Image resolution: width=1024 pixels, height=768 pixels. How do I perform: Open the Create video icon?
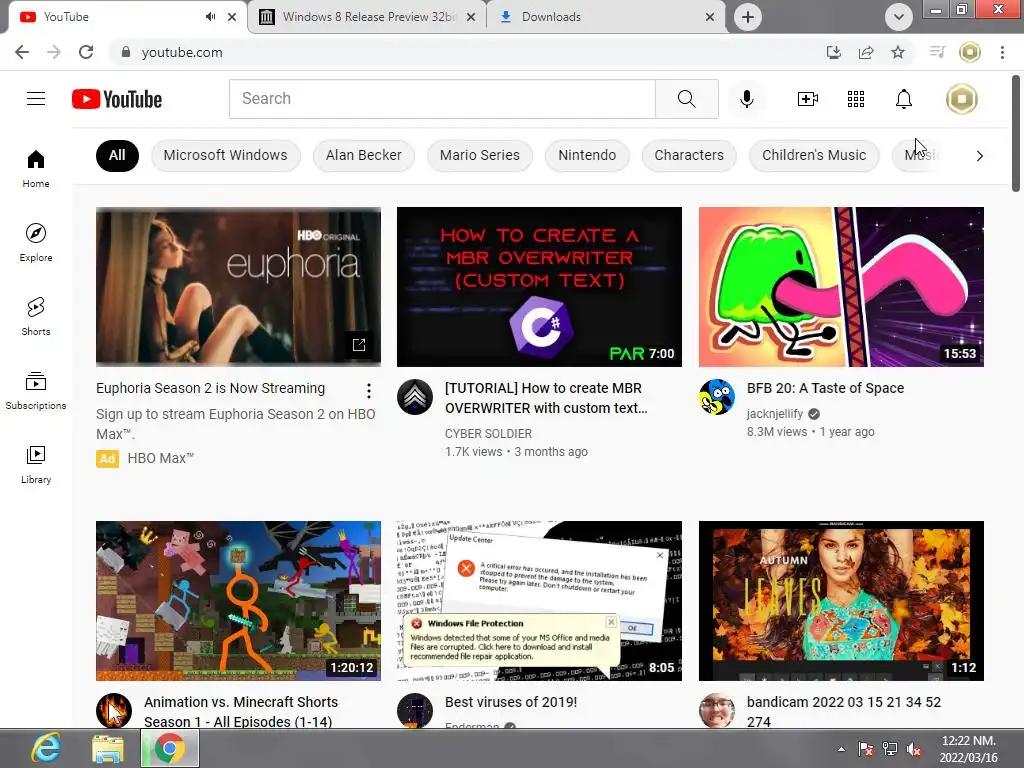pos(808,99)
